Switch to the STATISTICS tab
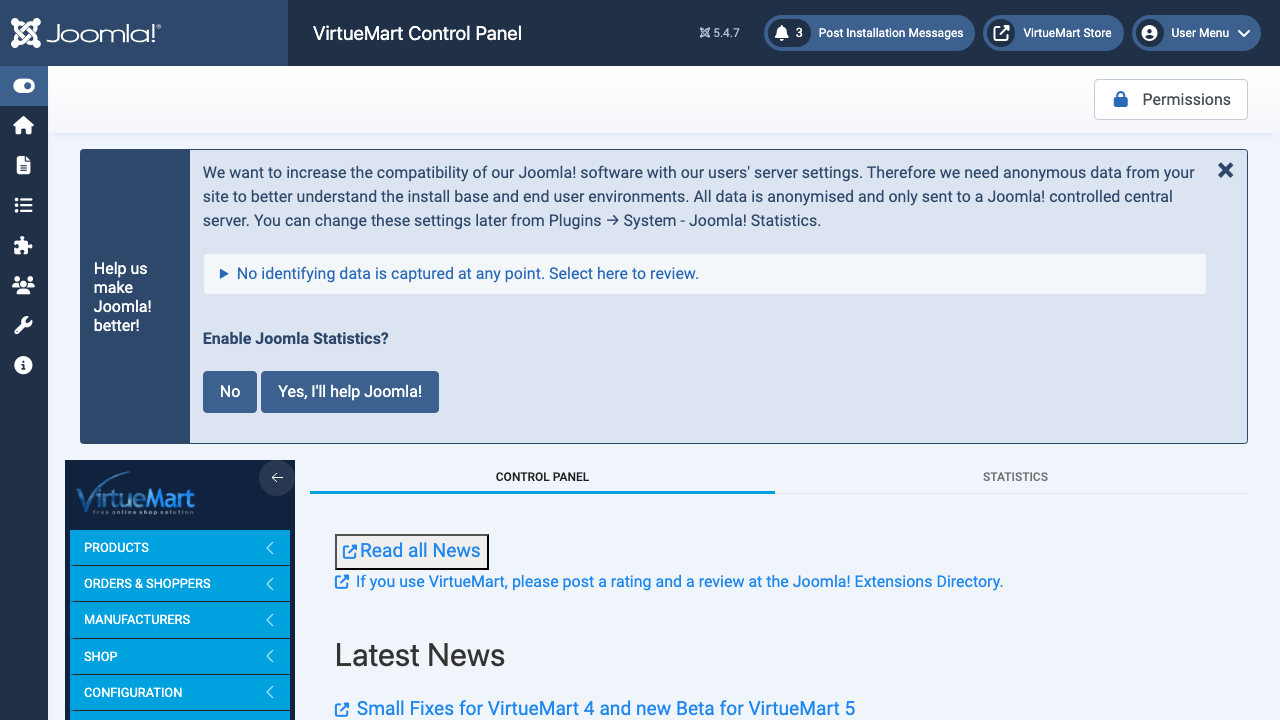 tap(1015, 477)
